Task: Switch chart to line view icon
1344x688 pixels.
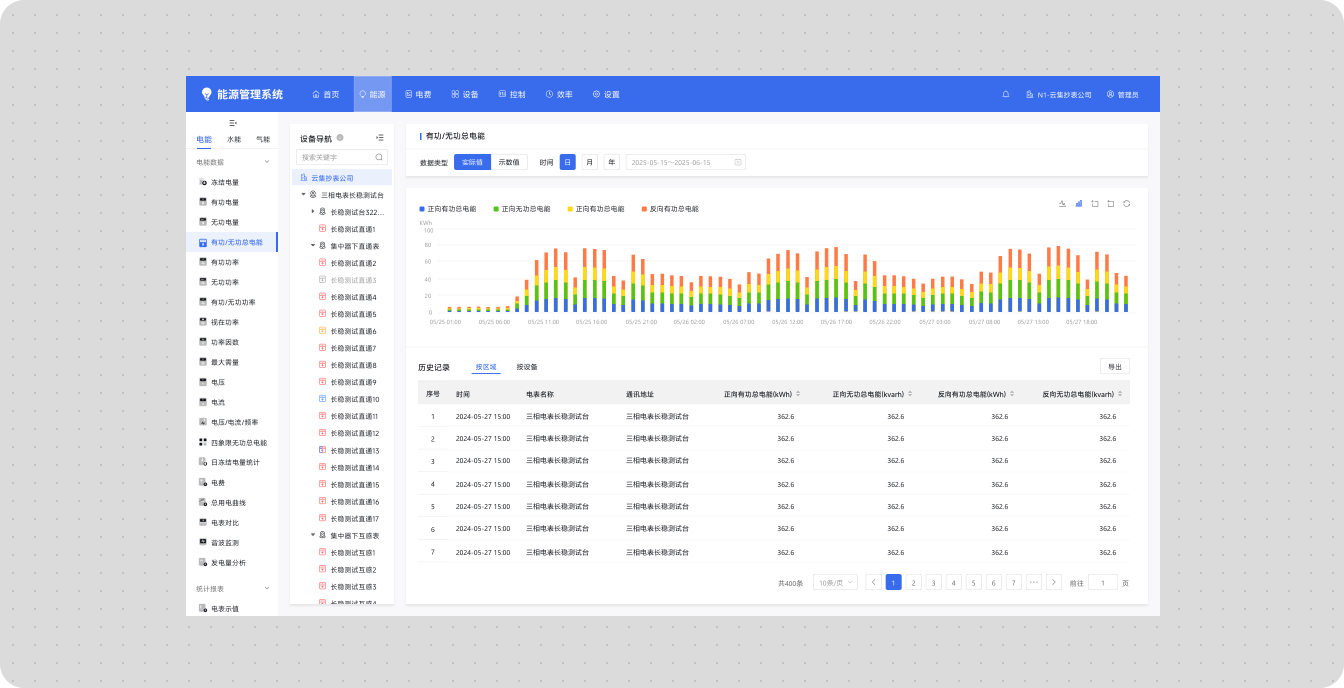Action: click(1063, 203)
